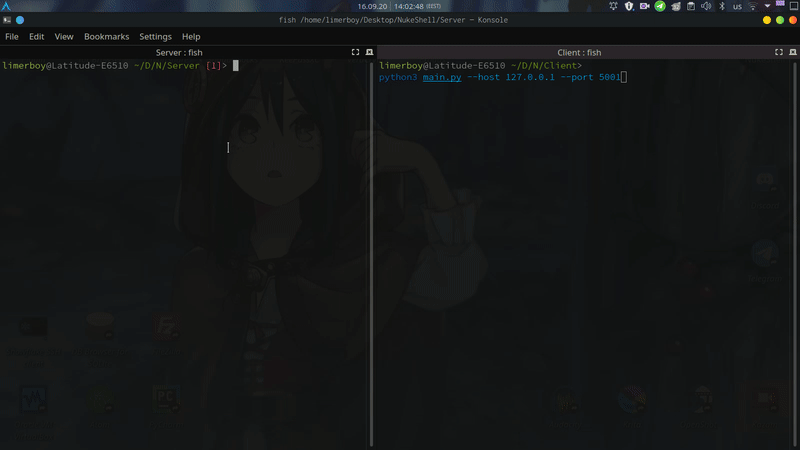Click the 'Client : fish' pane title
The height and width of the screenshot is (450, 800).
point(579,52)
